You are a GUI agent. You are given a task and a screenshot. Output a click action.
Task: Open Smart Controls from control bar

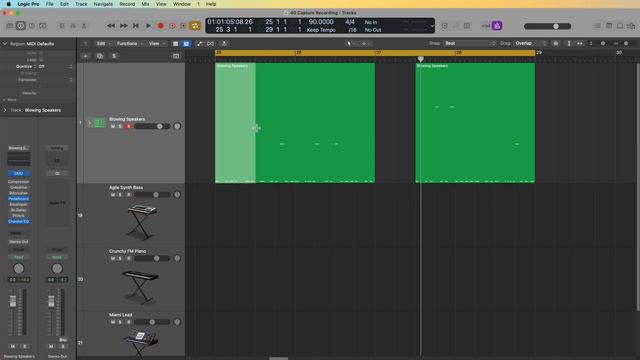tap(62, 26)
